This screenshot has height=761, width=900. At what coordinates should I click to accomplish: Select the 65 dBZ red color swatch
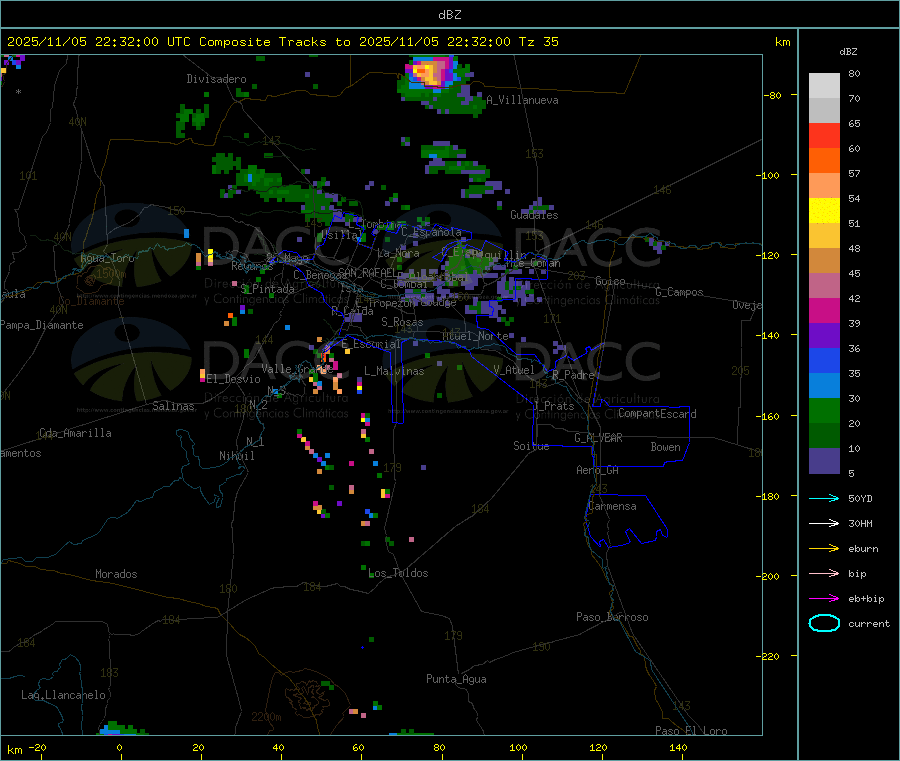click(824, 135)
